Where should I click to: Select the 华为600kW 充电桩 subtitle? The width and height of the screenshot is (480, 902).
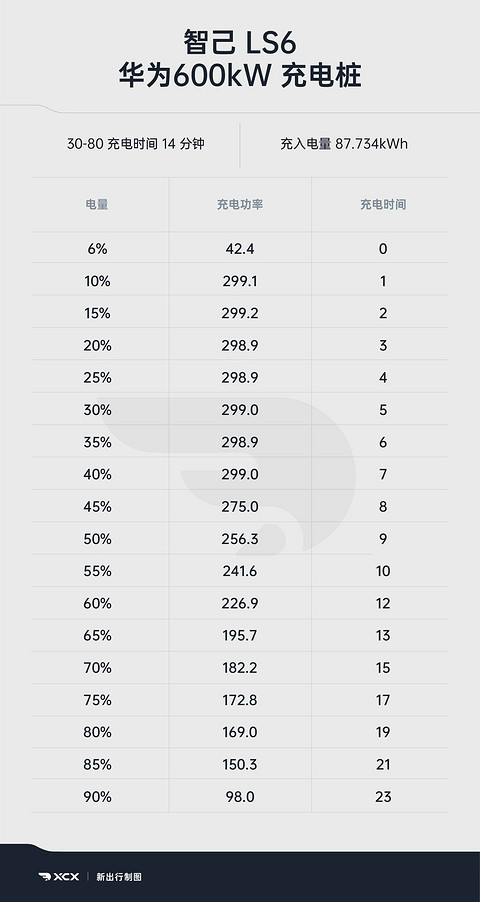click(x=240, y=76)
